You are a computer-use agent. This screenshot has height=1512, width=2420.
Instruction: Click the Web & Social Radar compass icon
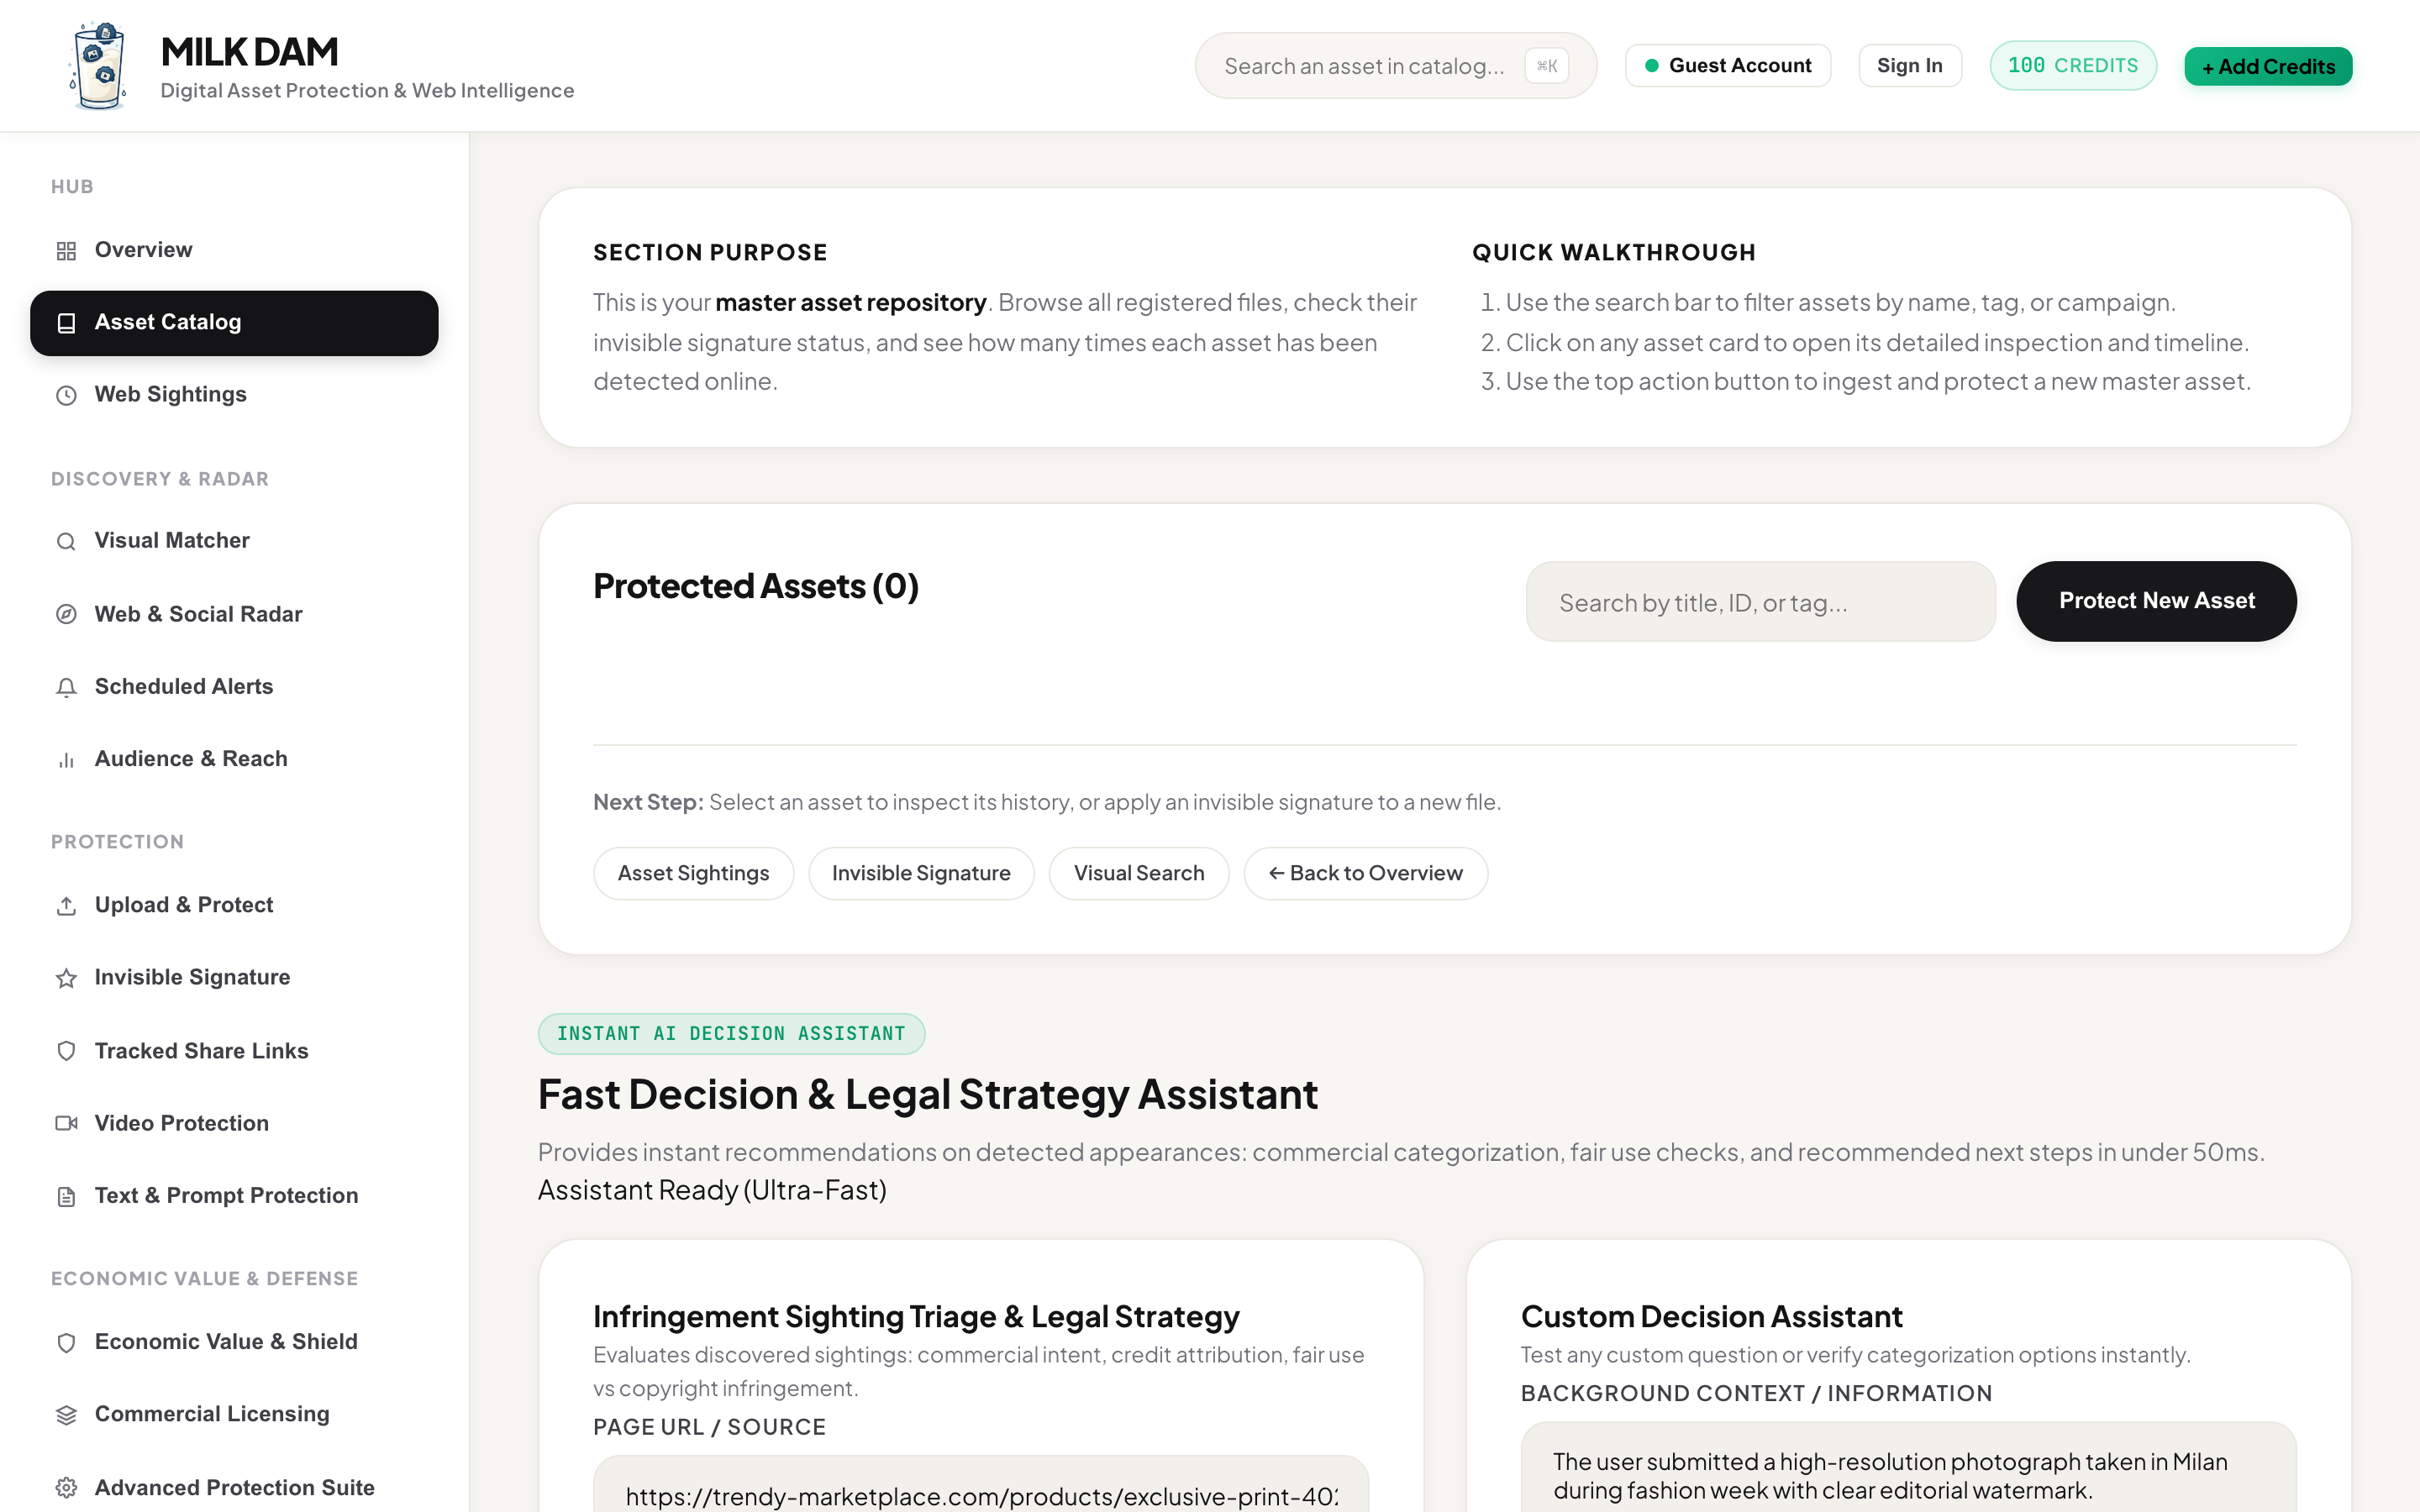66,614
